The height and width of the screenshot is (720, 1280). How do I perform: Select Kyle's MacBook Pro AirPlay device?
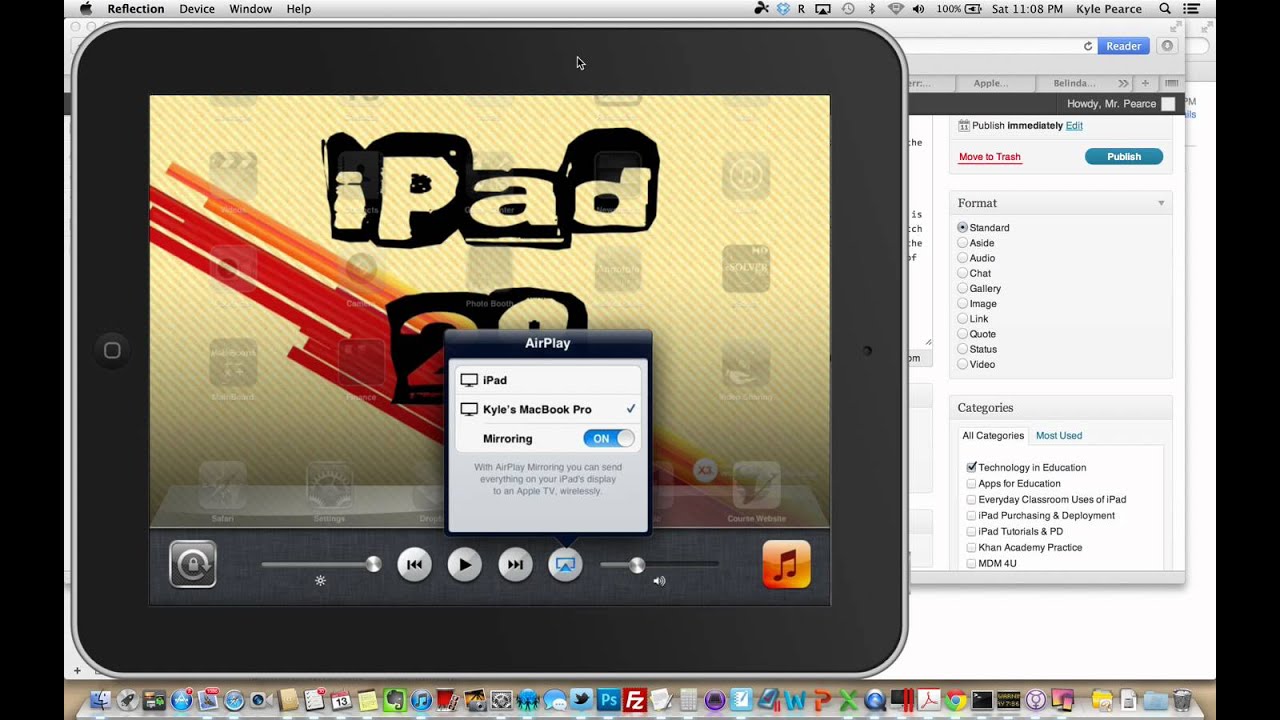pyautogui.click(x=548, y=409)
